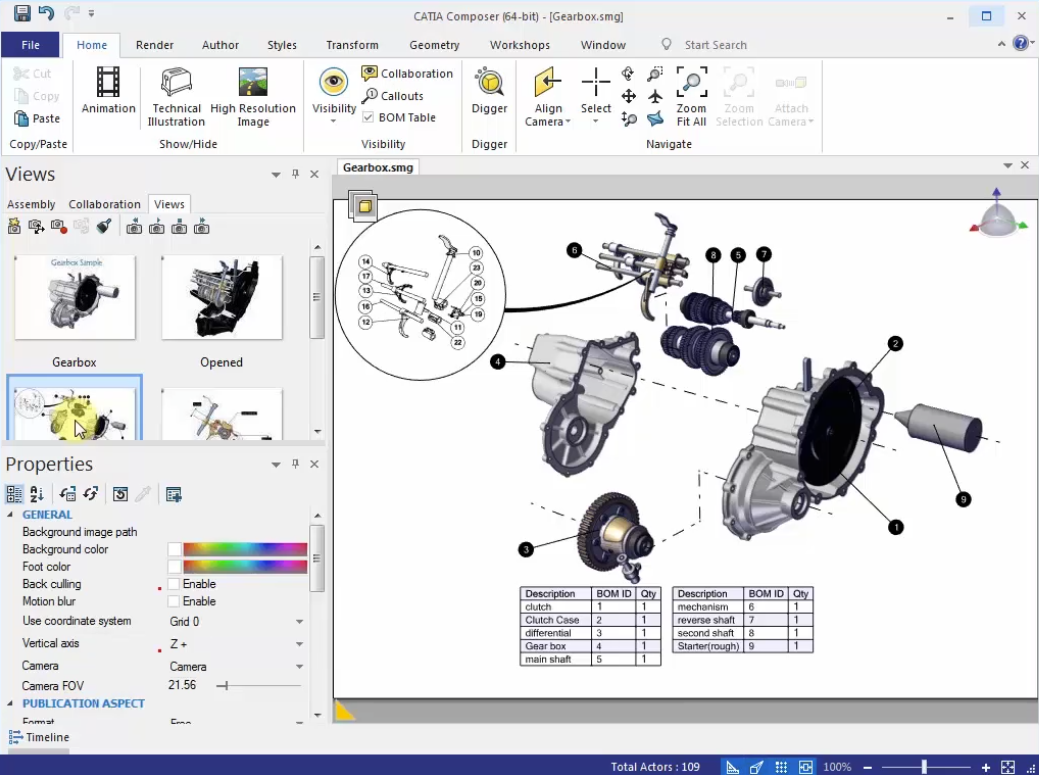Open the Use coordinate system dropdown

point(299,621)
